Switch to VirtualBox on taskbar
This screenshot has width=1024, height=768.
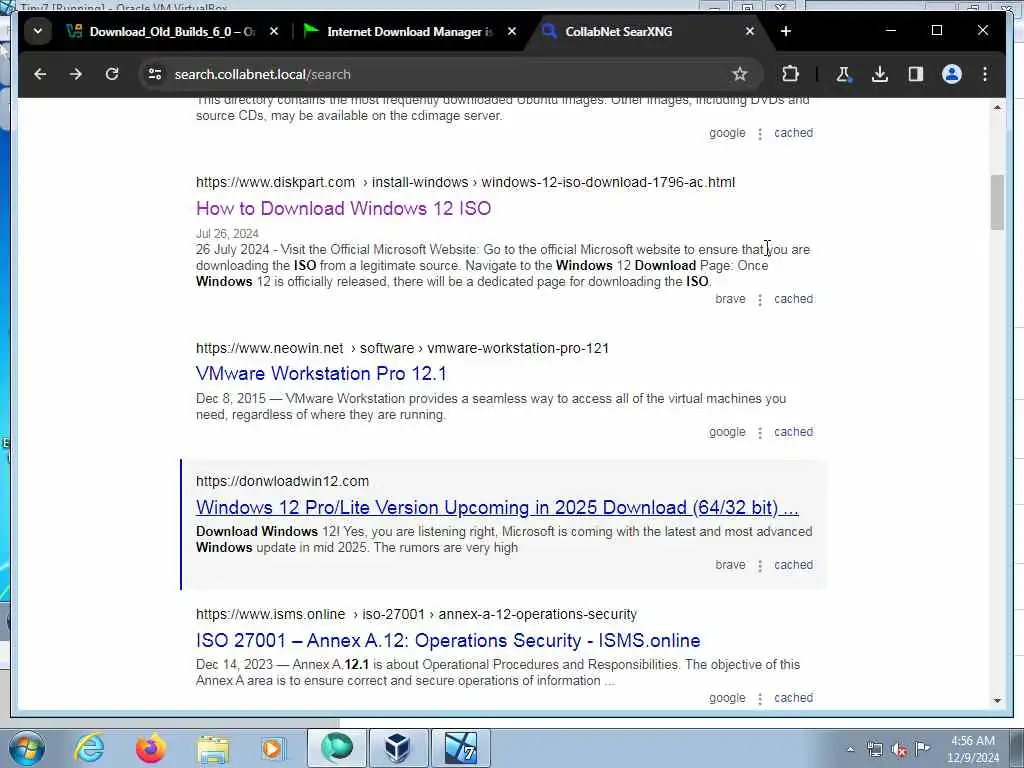click(x=398, y=748)
